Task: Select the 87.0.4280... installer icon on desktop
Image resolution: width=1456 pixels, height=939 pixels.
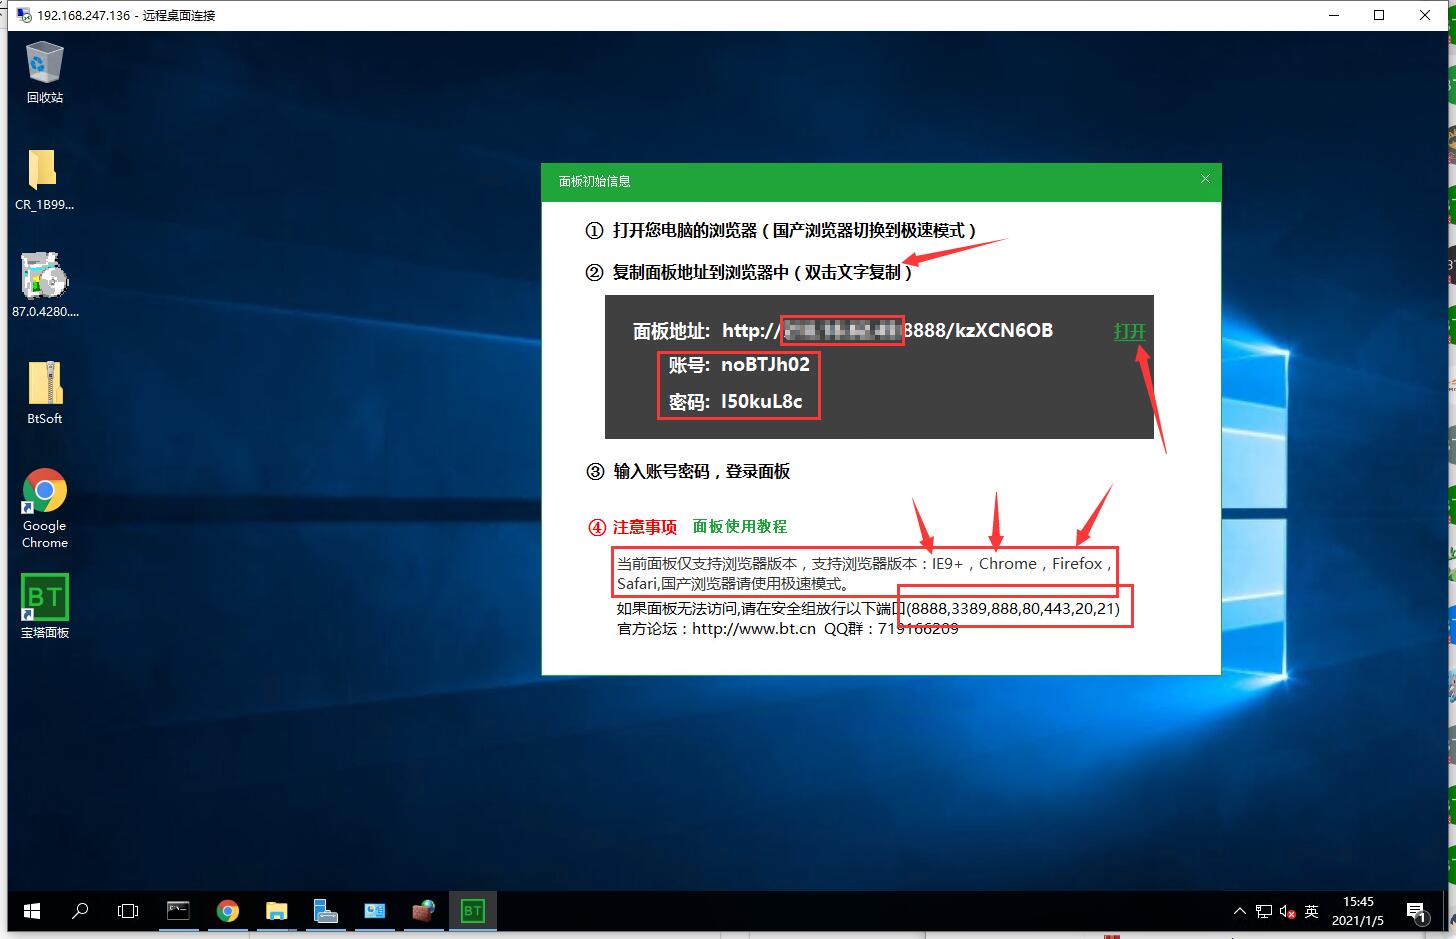Action: [x=44, y=285]
